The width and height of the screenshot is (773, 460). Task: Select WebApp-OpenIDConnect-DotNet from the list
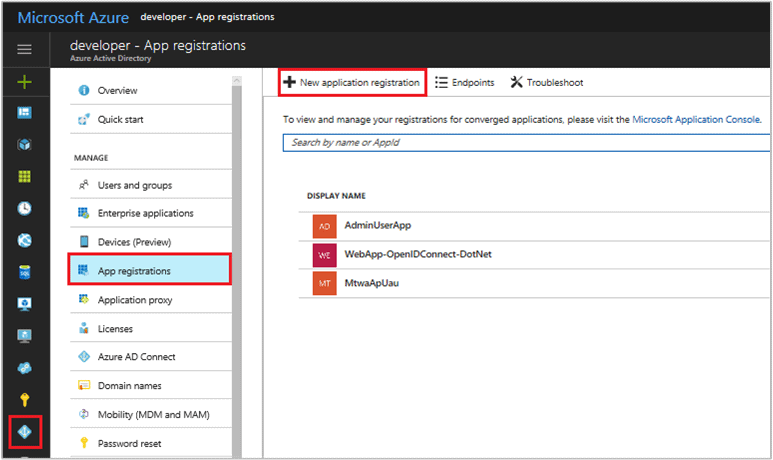(x=417, y=254)
